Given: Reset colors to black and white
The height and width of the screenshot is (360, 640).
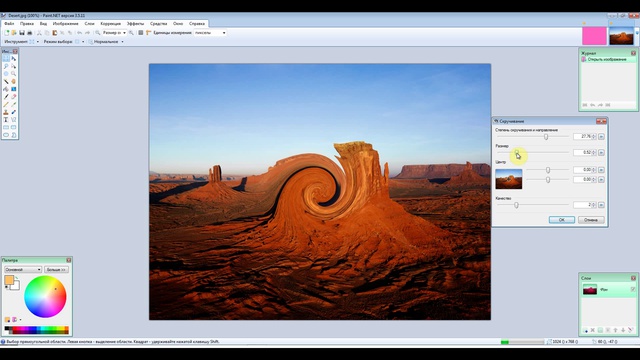Looking at the screenshot, I should pos(7,287).
